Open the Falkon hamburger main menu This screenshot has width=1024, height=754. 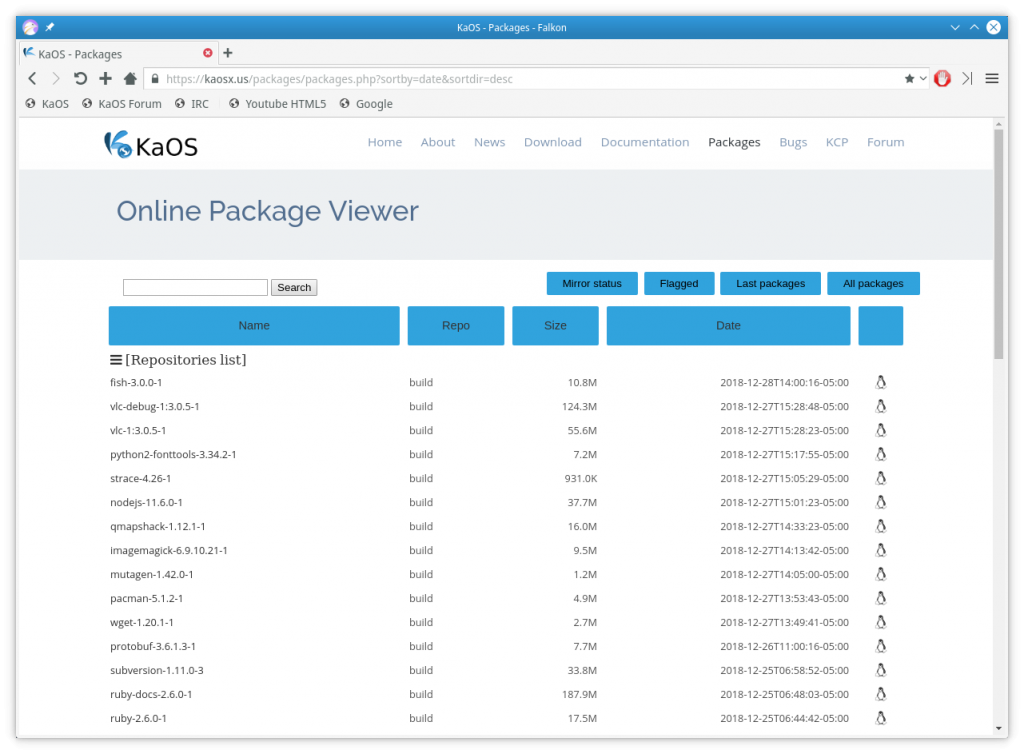(992, 79)
